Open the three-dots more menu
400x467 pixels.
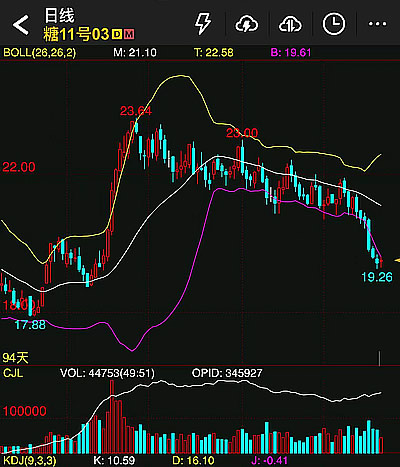(377, 24)
